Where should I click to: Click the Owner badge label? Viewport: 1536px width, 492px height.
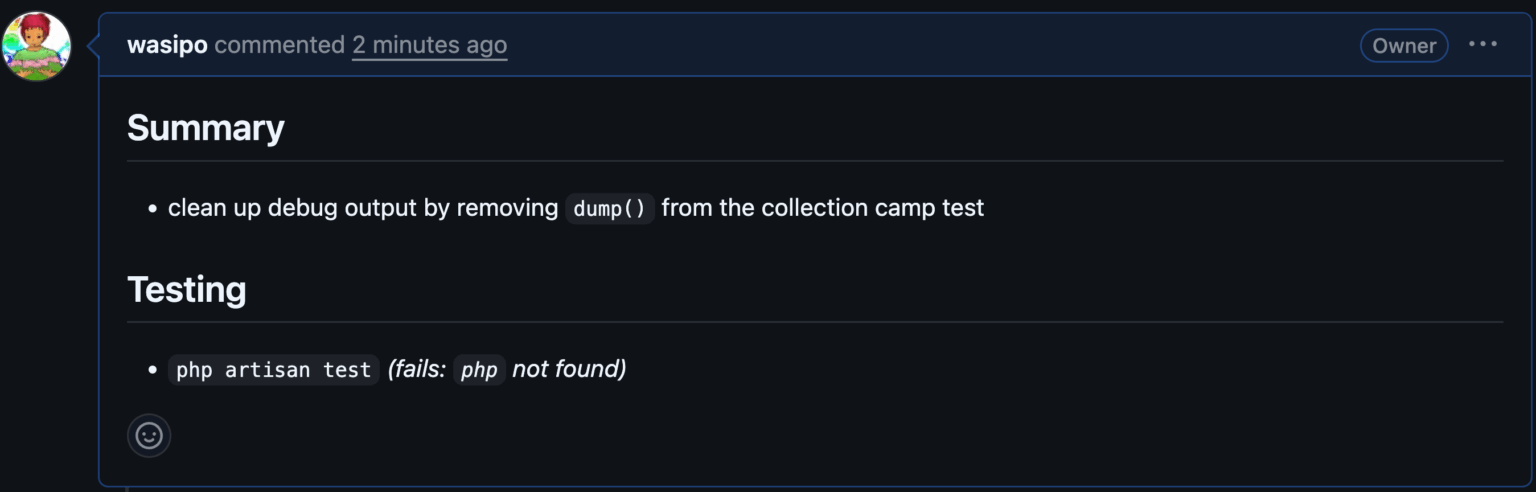1403,45
